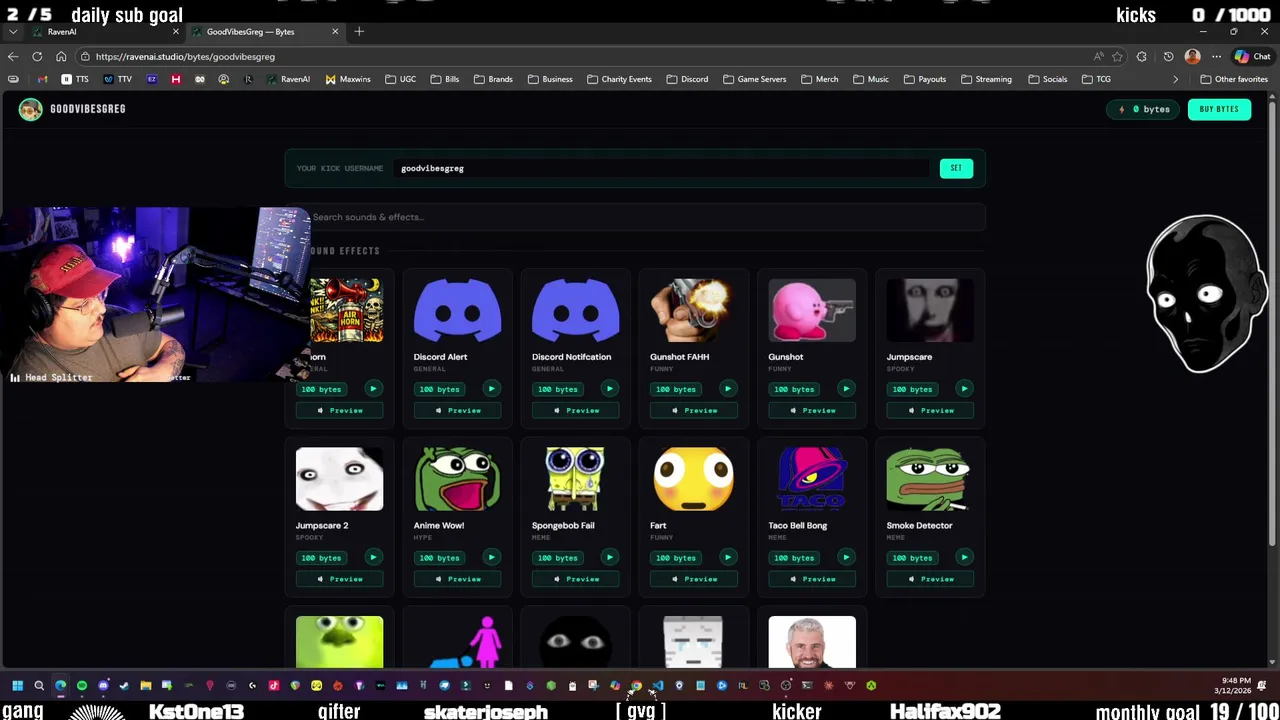1280x720 pixels.
Task: Preview the Jumpscare sound
Action: click(930, 410)
